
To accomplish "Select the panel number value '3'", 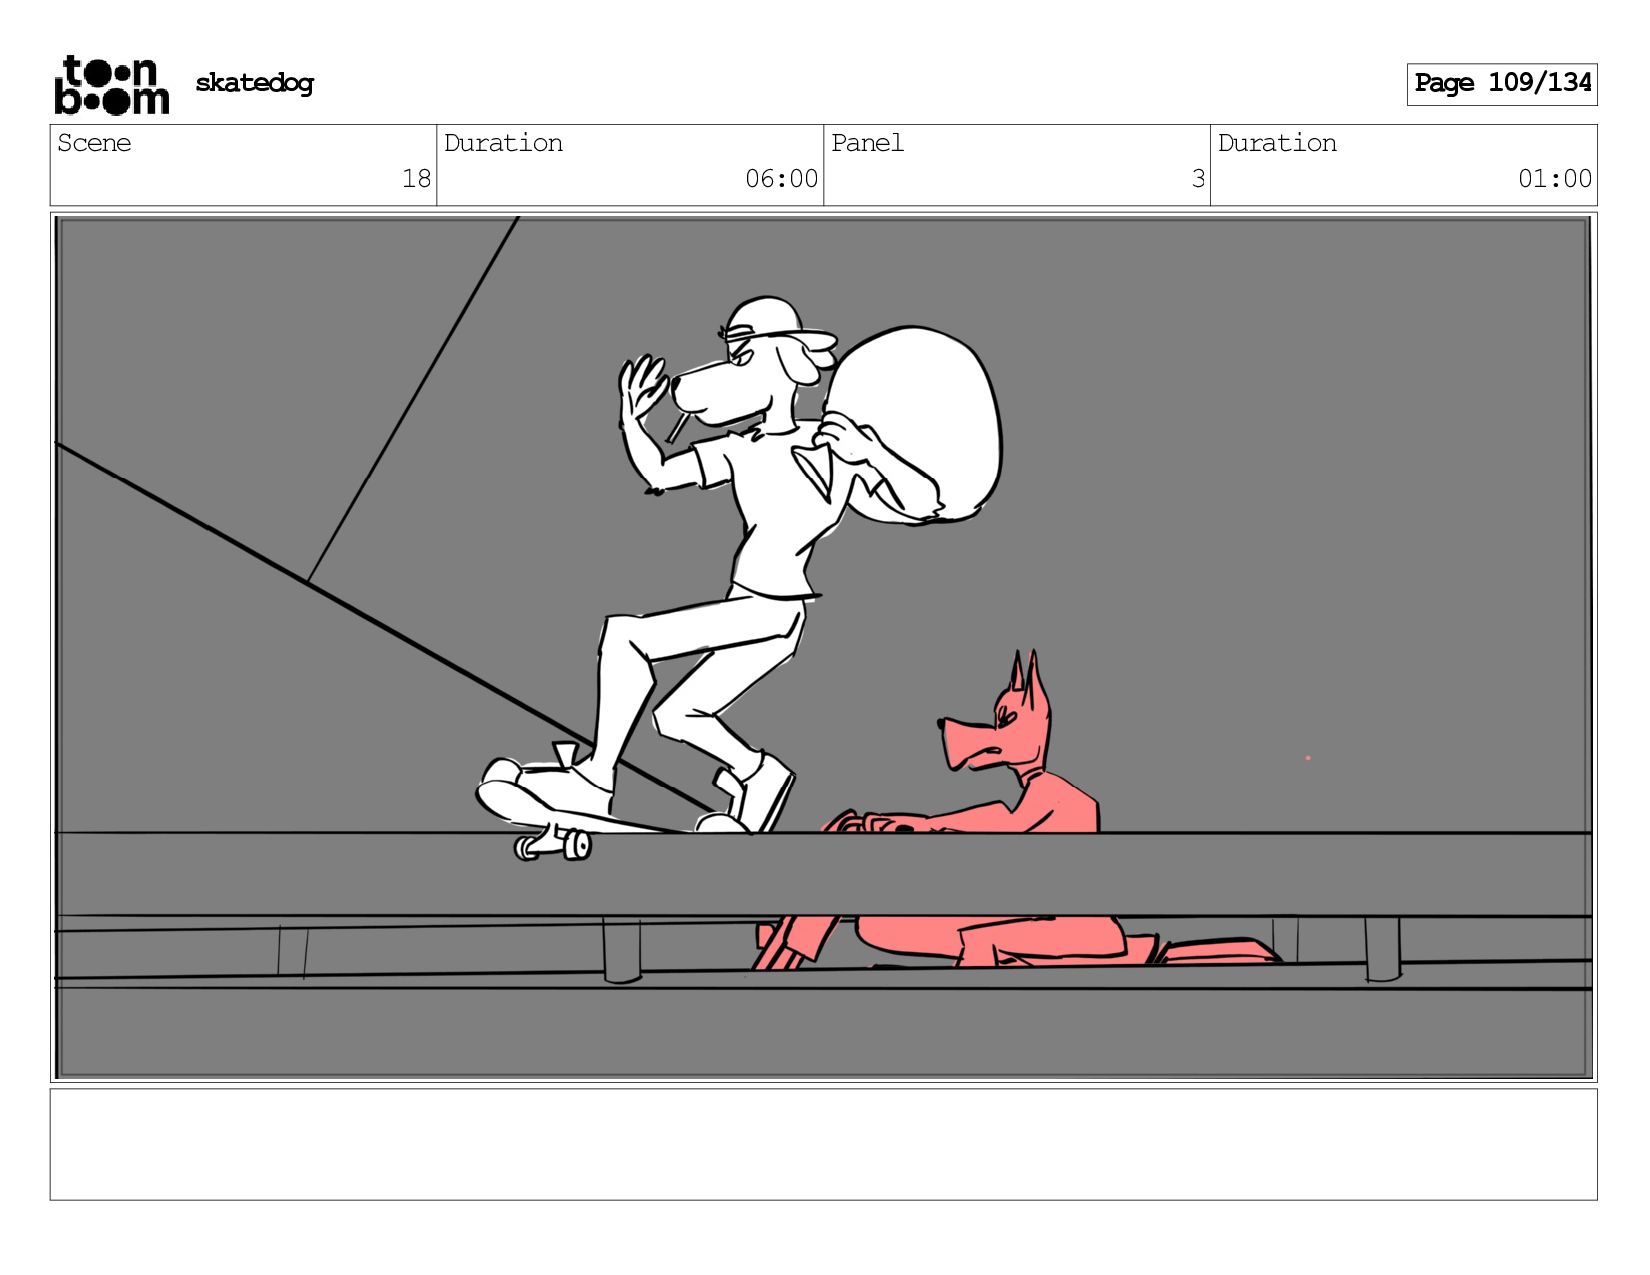I will click(1198, 179).
